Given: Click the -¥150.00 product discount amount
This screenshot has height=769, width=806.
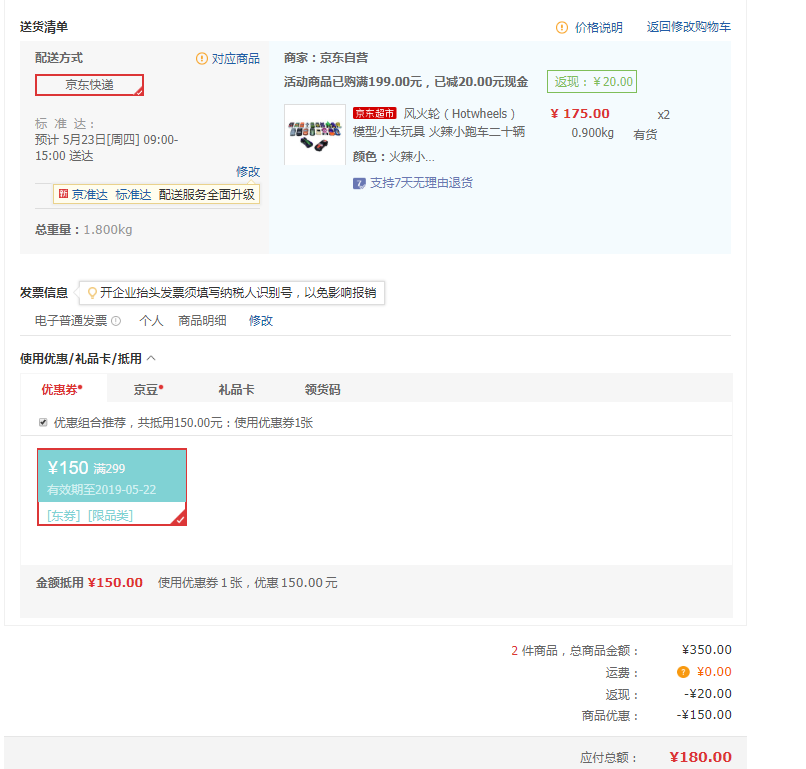Looking at the screenshot, I should (x=704, y=715).
